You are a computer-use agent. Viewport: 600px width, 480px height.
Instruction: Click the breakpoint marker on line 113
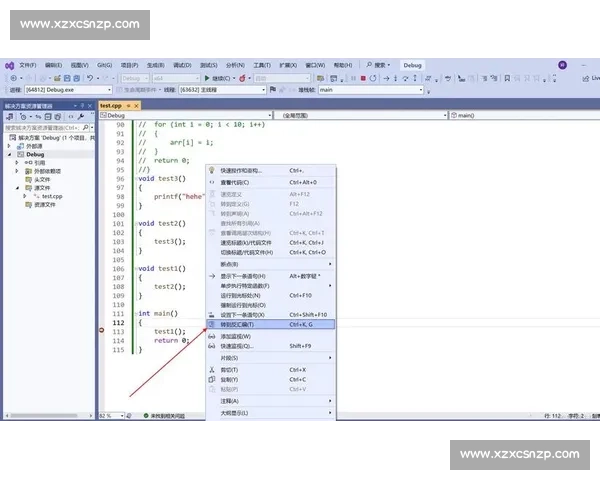coord(103,330)
